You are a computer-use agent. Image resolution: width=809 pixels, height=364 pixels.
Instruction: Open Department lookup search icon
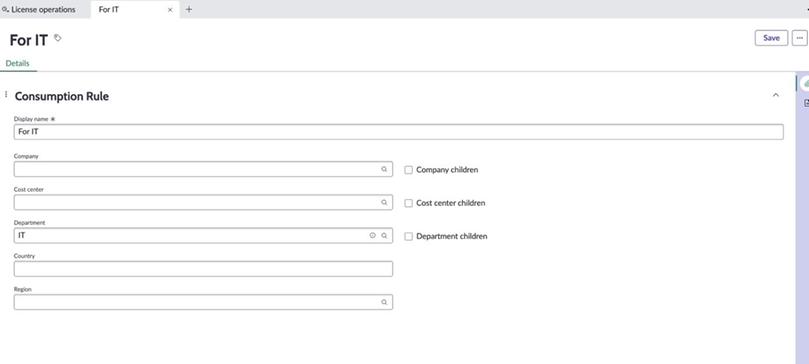coord(384,236)
